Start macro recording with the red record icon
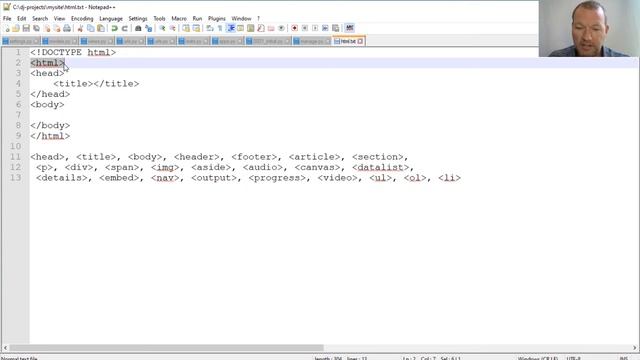The width and height of the screenshot is (640, 360). coord(294,28)
